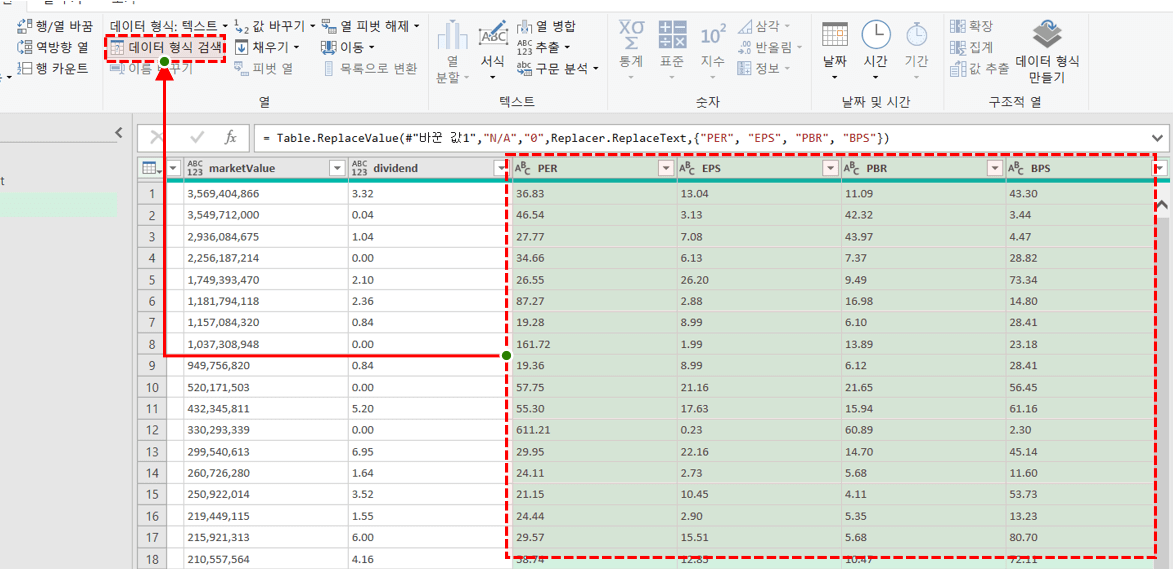Open the 값 바꾸기 (Replace Values) menu

(x=276, y=25)
